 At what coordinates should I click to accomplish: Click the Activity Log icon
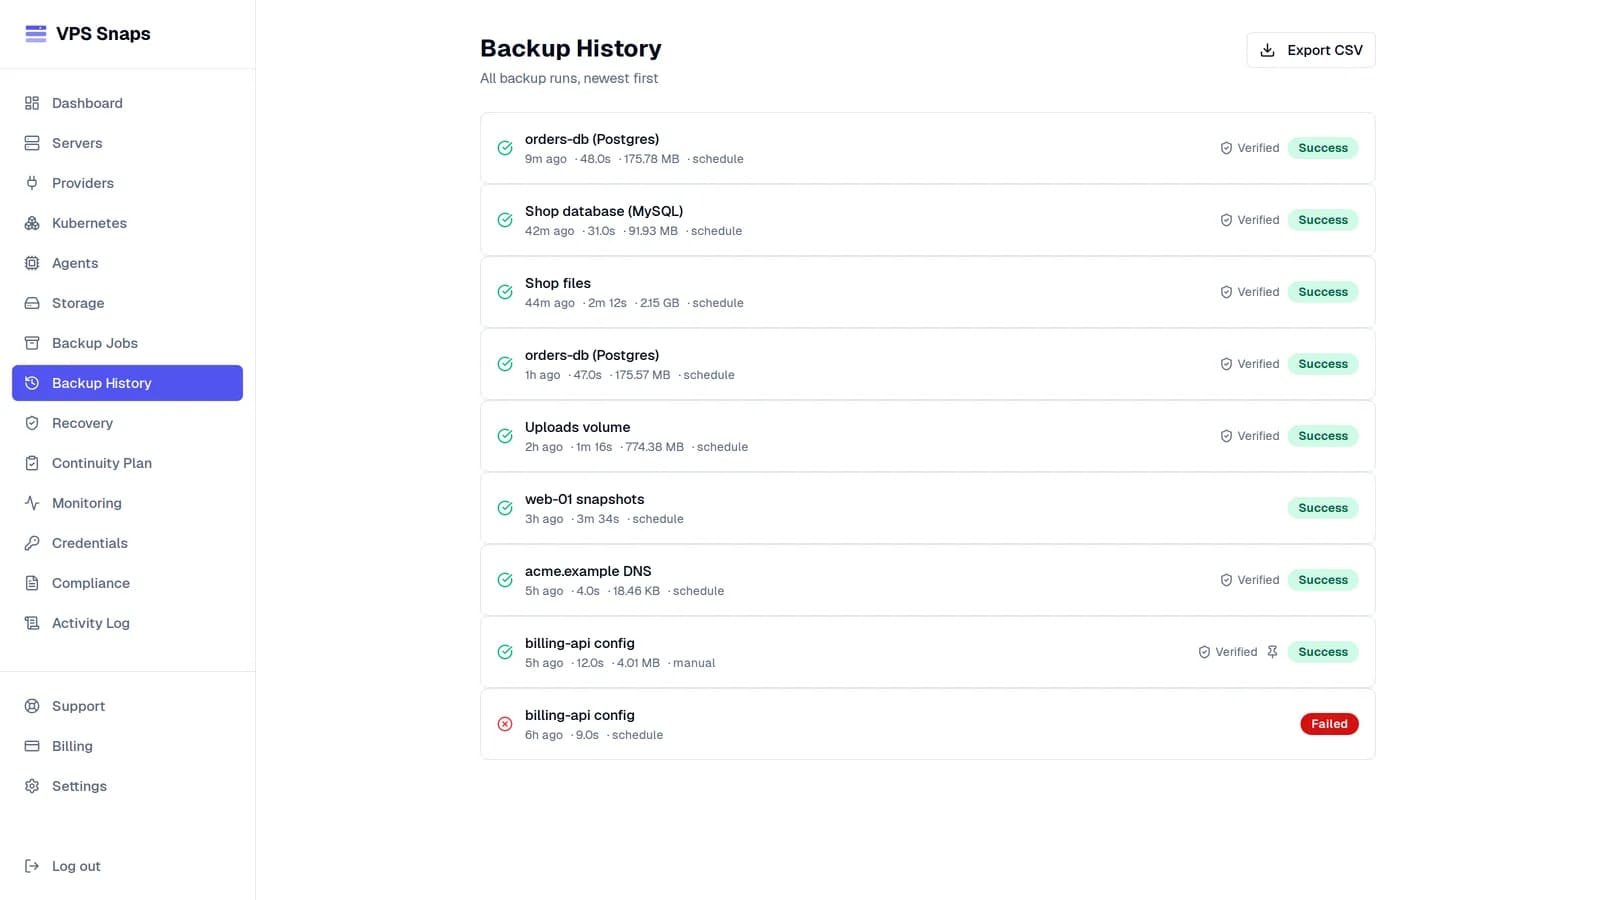32,623
